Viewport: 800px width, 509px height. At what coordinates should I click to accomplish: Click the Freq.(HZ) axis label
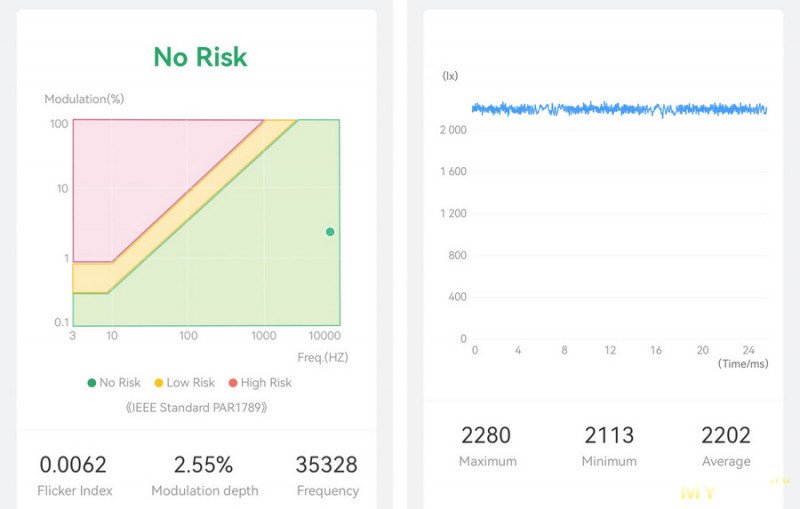coord(322,357)
